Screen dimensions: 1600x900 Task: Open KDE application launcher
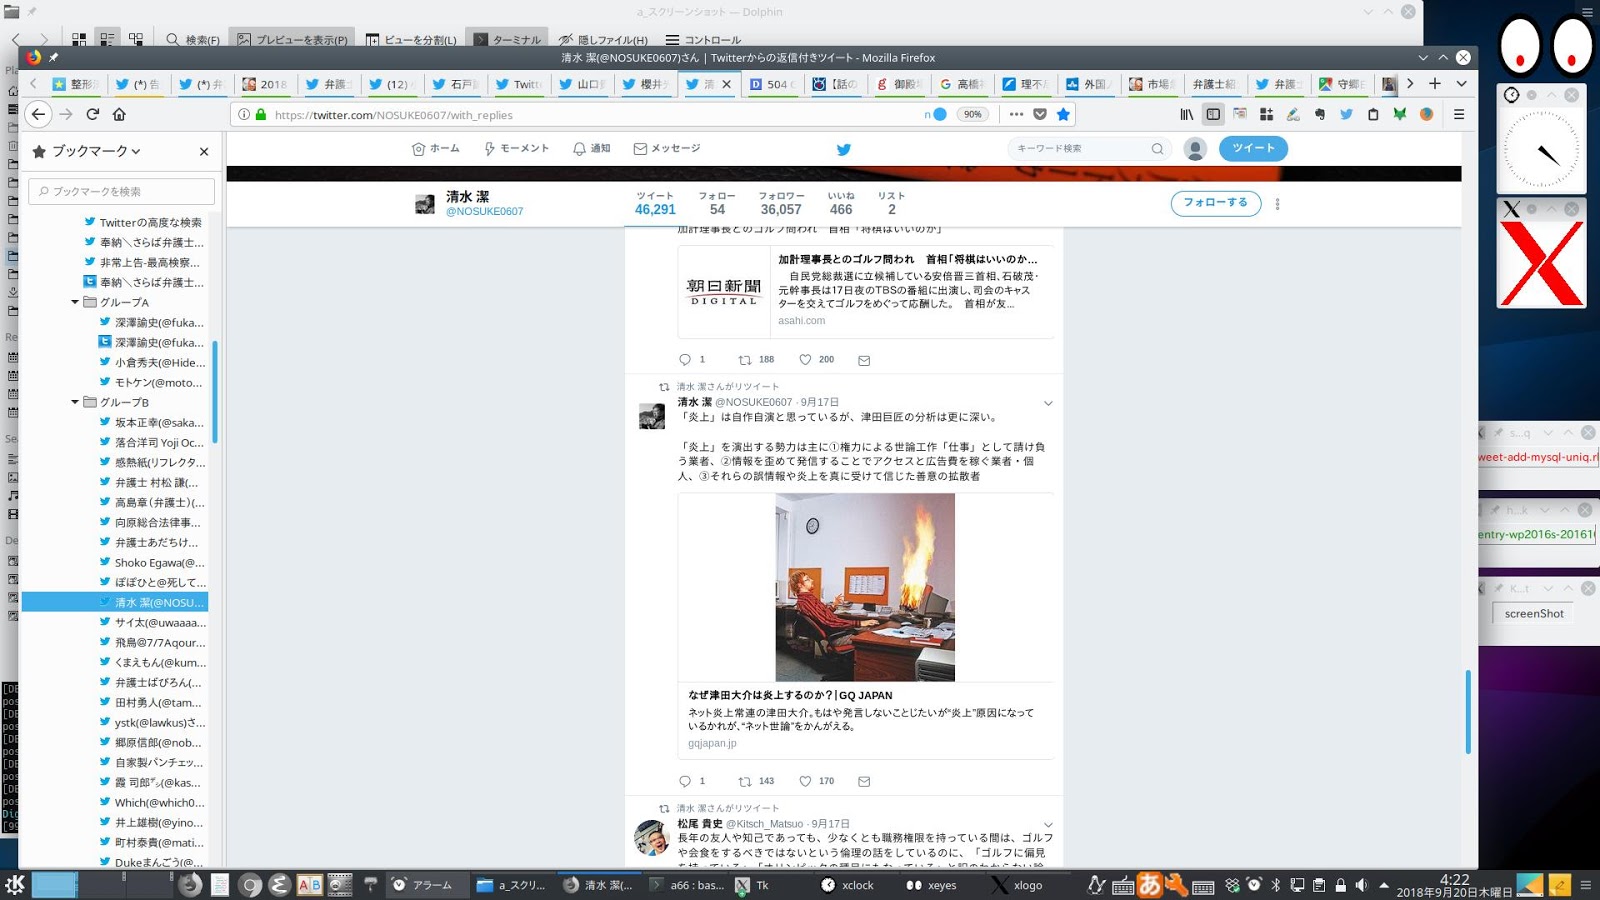[x=15, y=884]
